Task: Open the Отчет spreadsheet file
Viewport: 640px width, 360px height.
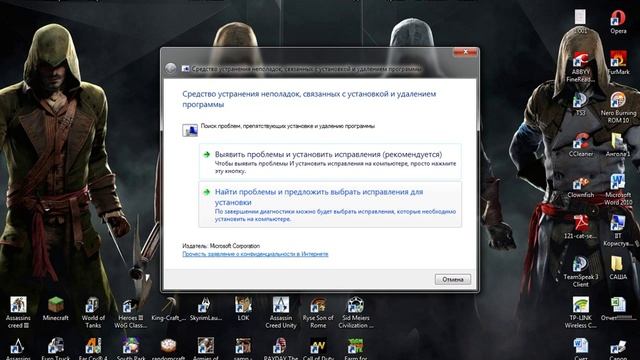Action: coord(618,309)
